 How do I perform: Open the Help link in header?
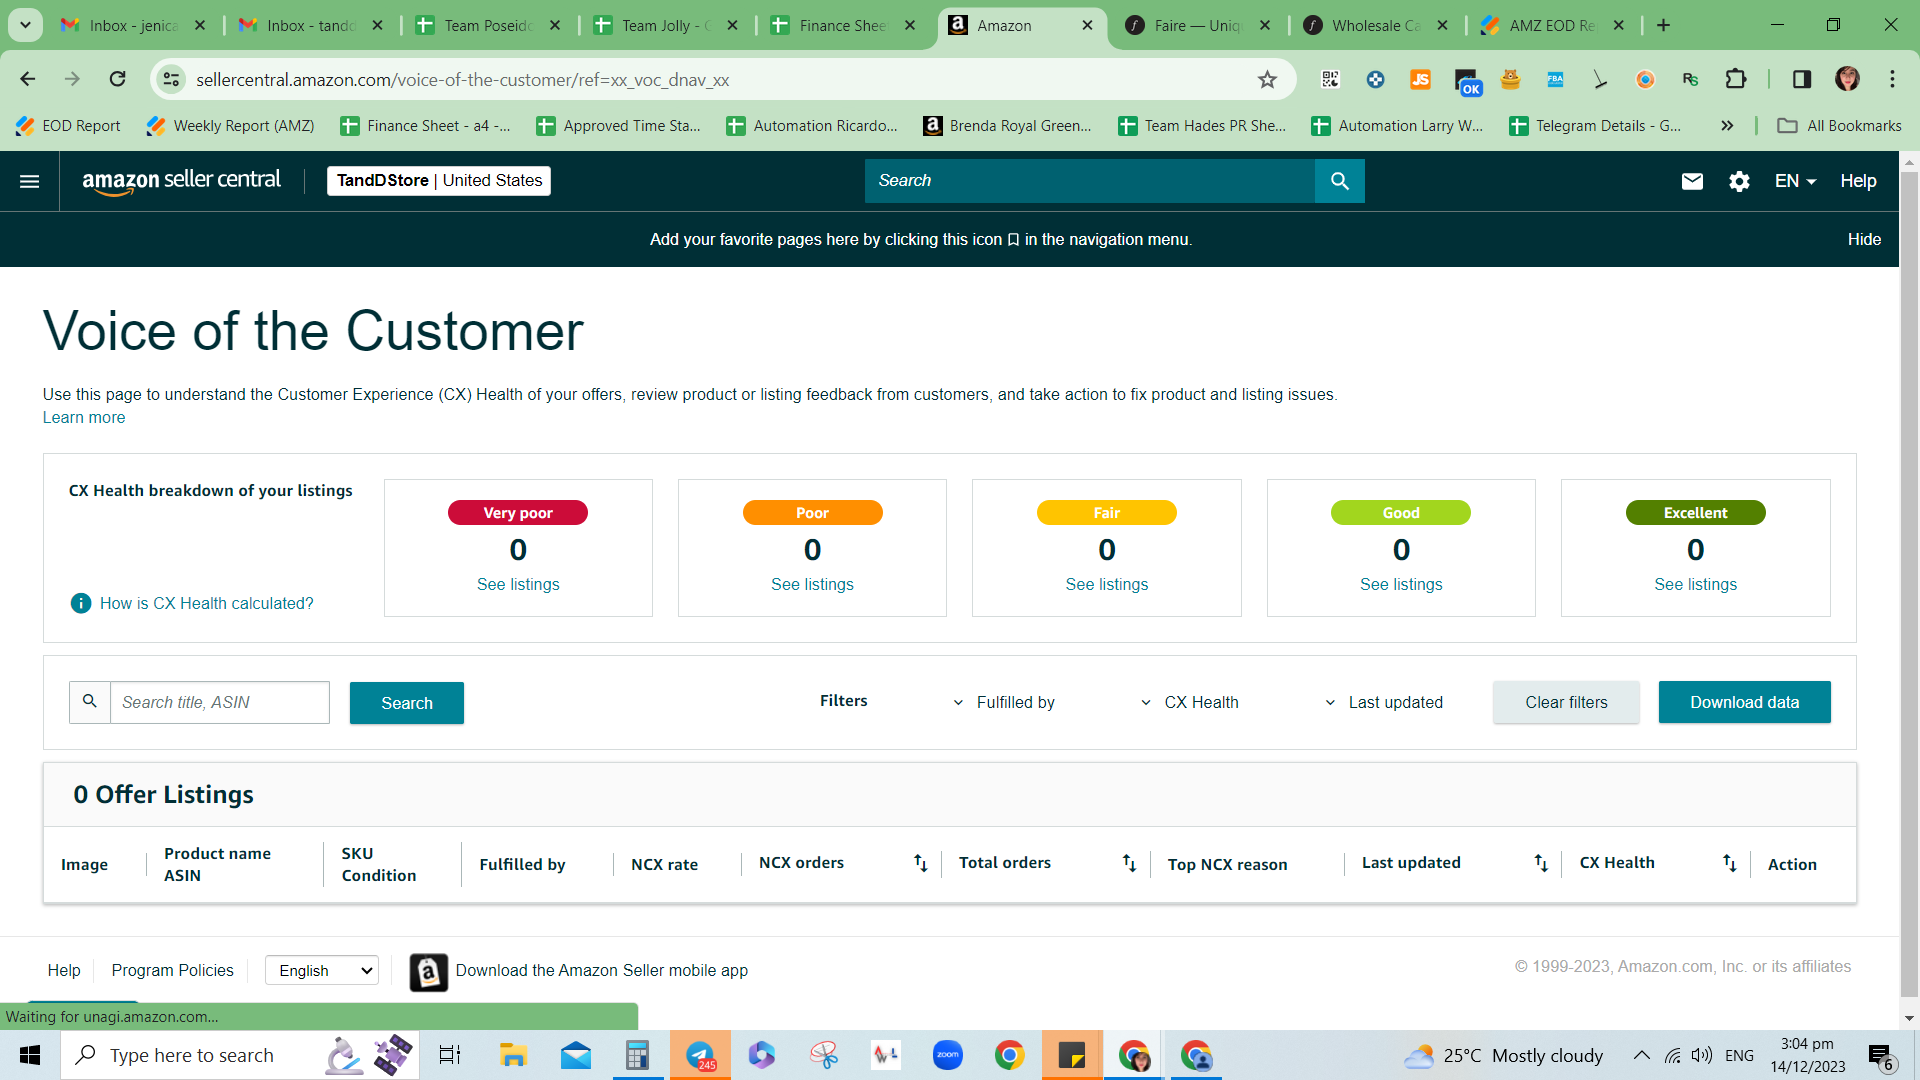coord(1858,181)
